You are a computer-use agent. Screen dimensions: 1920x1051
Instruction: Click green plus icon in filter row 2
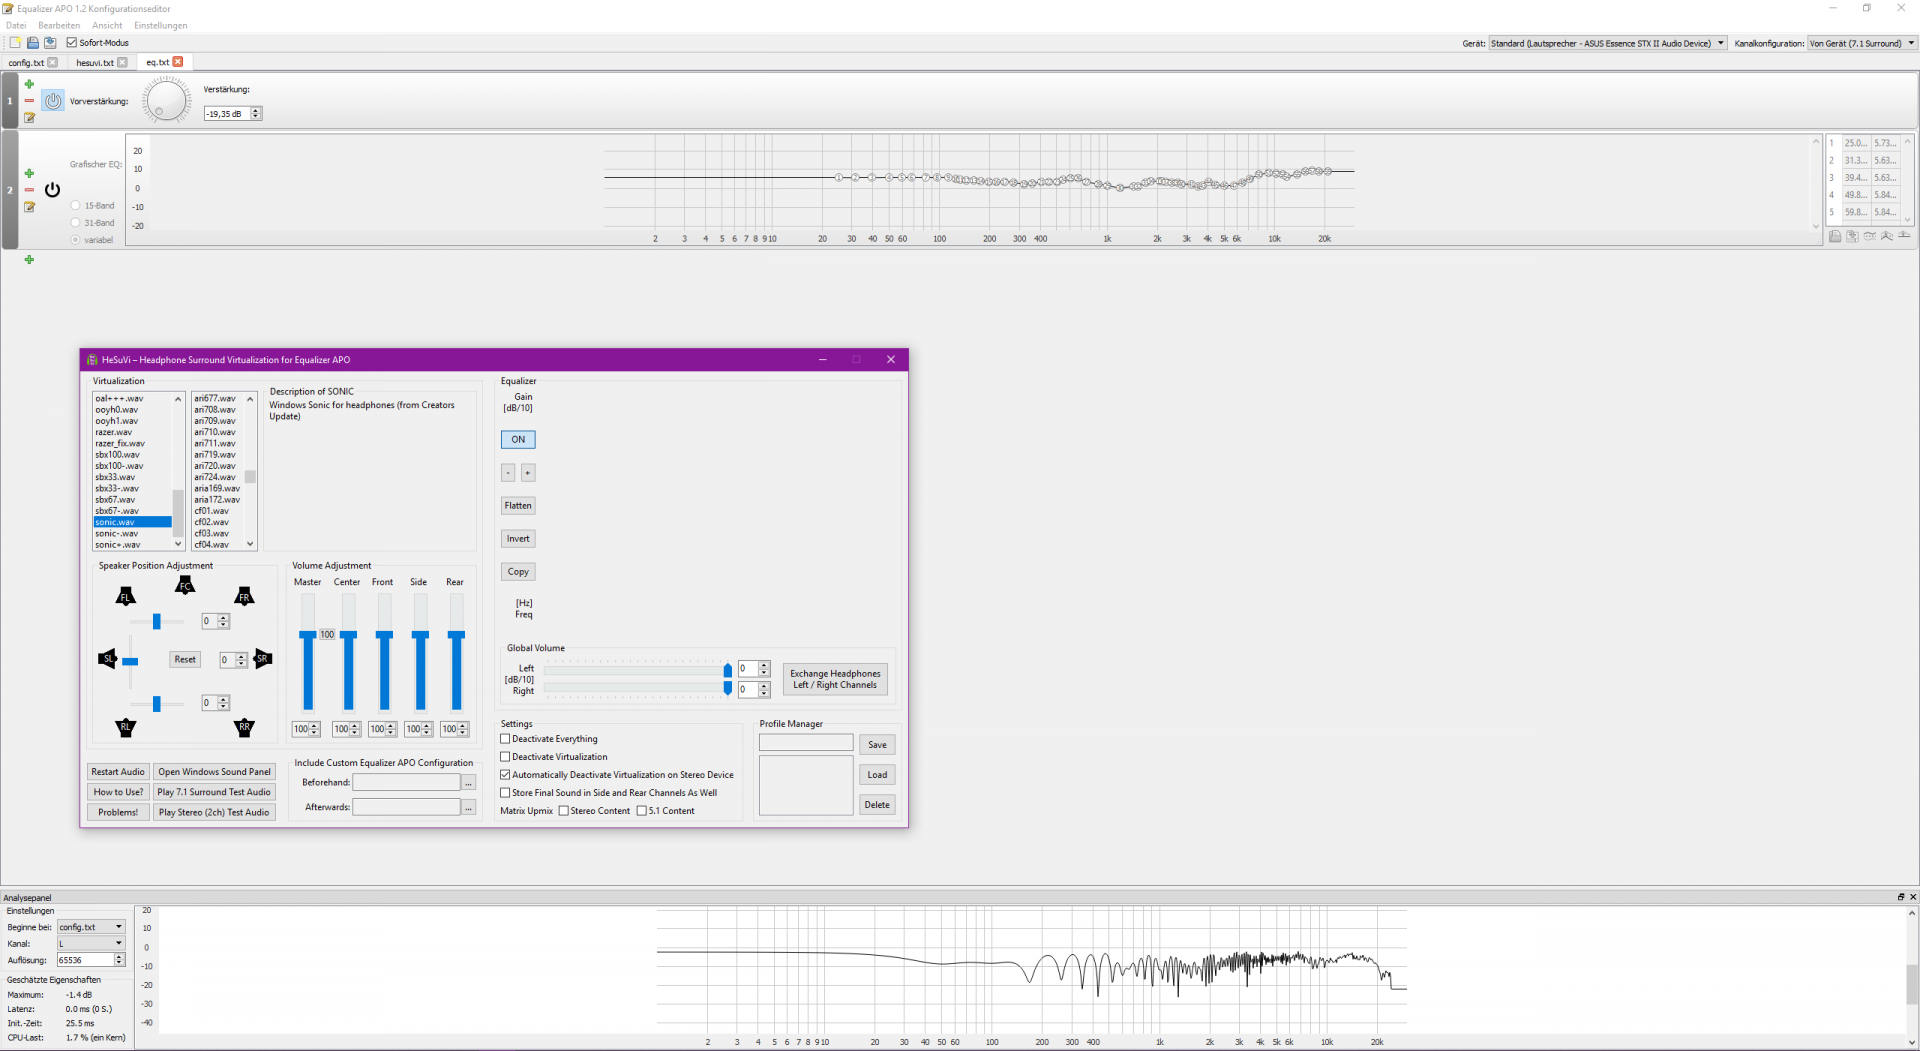tap(29, 173)
